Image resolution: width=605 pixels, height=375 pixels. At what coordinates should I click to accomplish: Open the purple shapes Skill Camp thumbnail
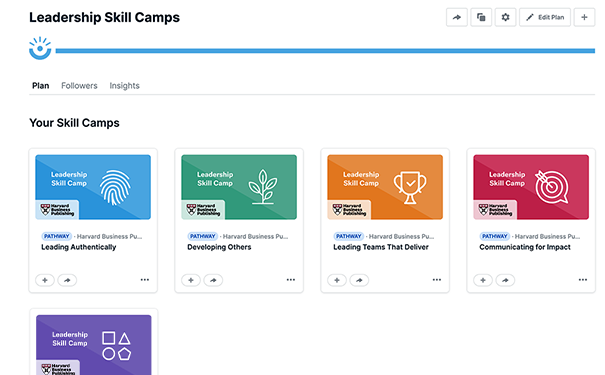(x=94, y=345)
